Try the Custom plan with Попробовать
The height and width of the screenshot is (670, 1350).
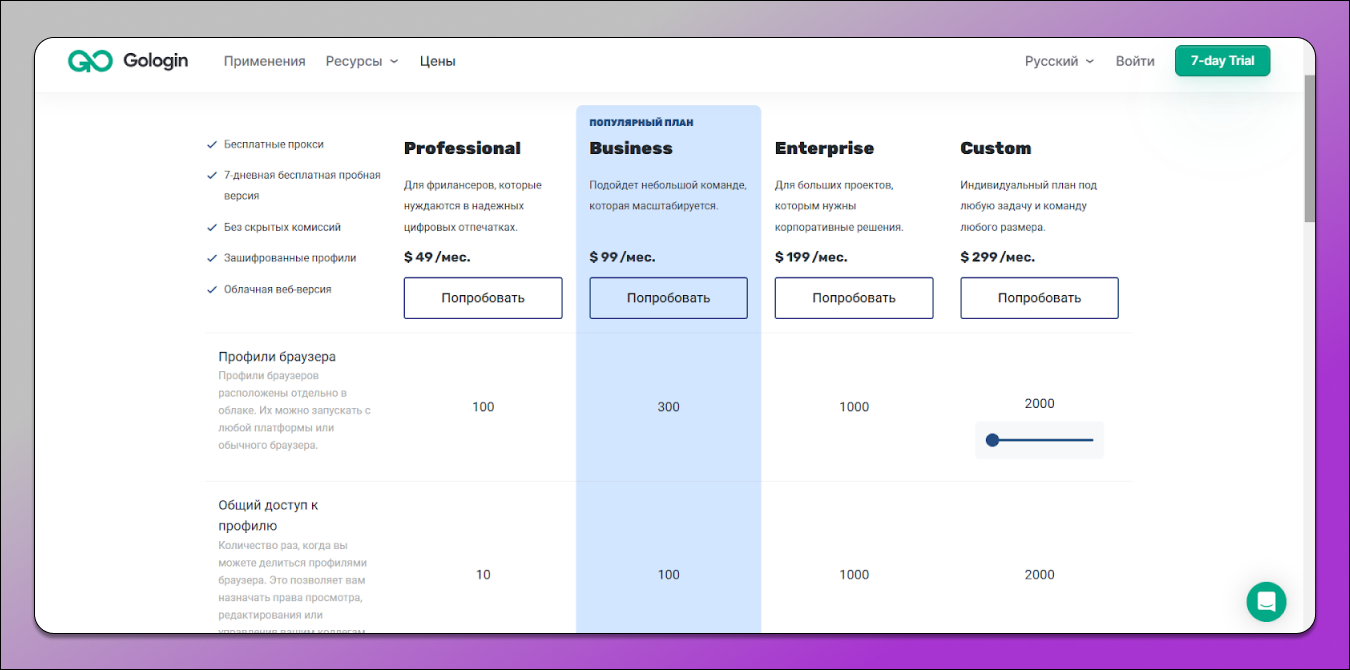(1039, 297)
